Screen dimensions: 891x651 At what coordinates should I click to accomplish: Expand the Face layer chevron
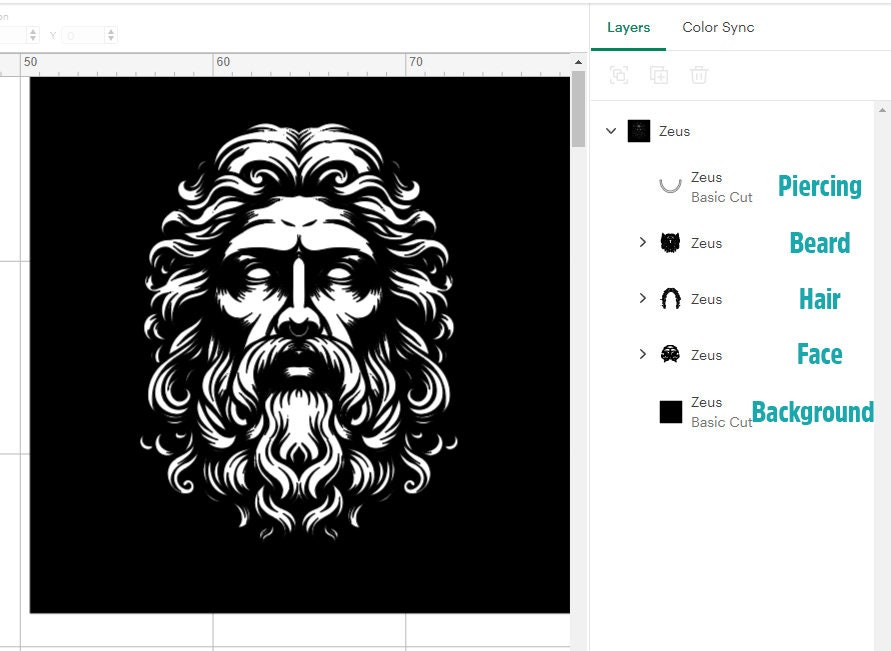click(644, 354)
